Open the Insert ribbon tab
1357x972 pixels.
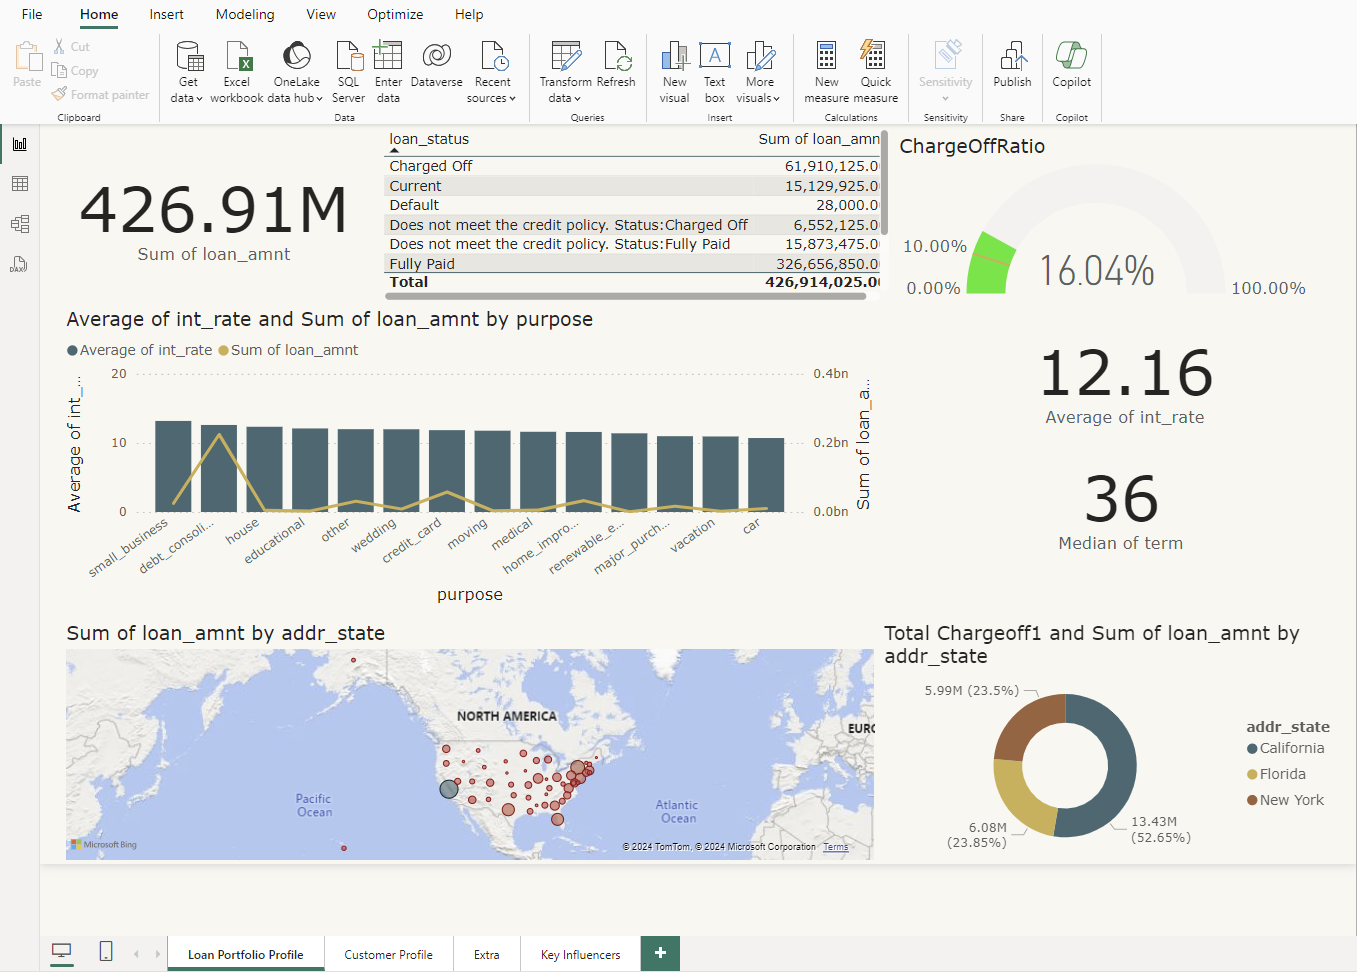tap(166, 14)
